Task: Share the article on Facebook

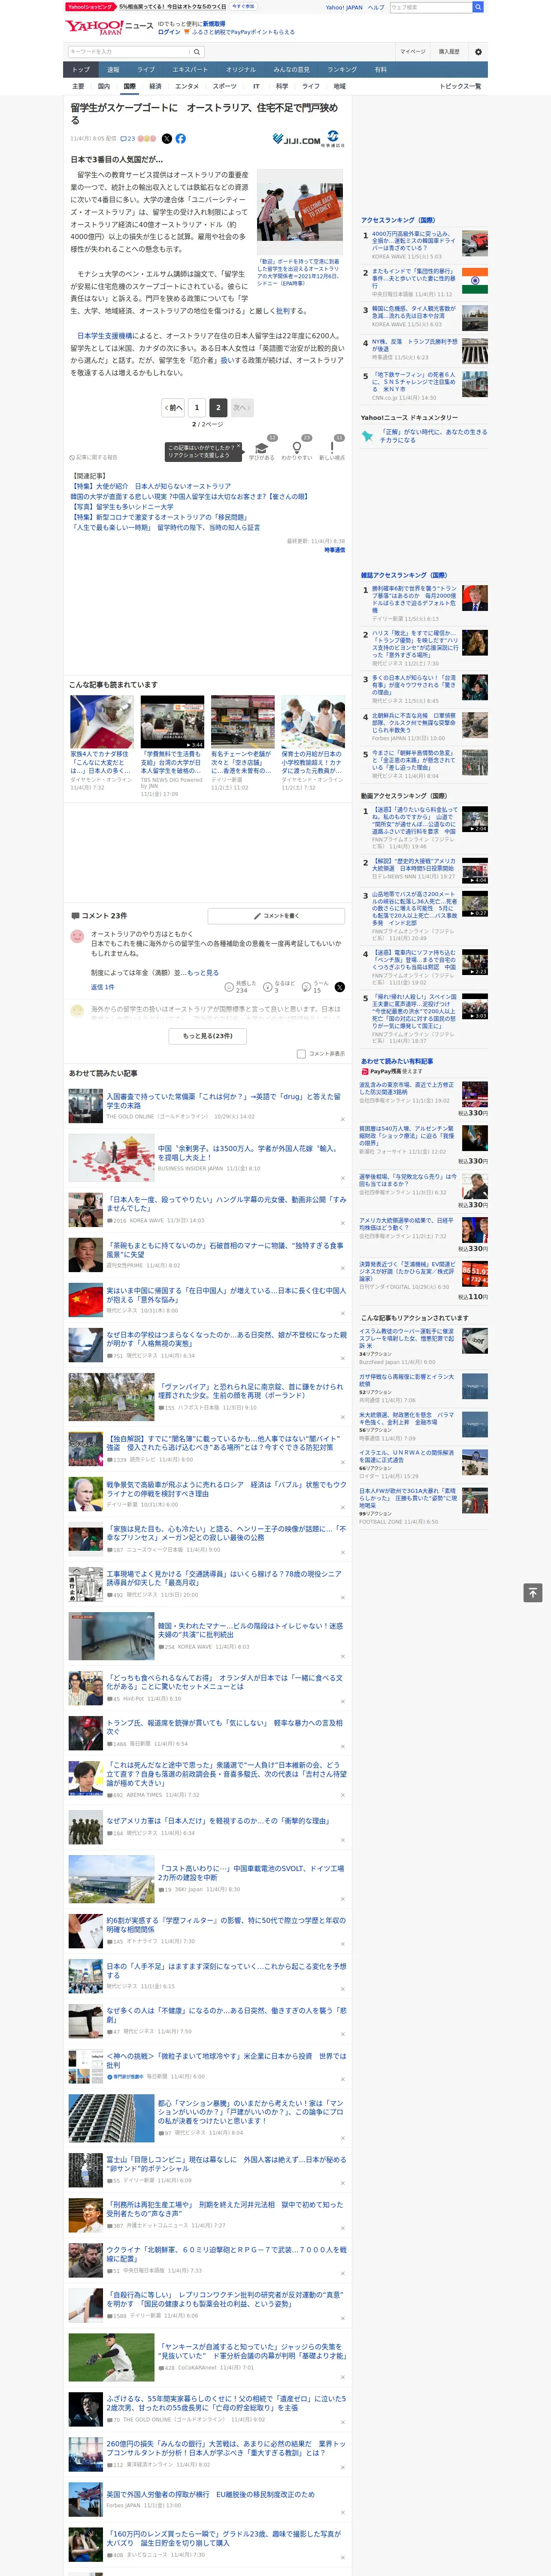Action: click(181, 139)
